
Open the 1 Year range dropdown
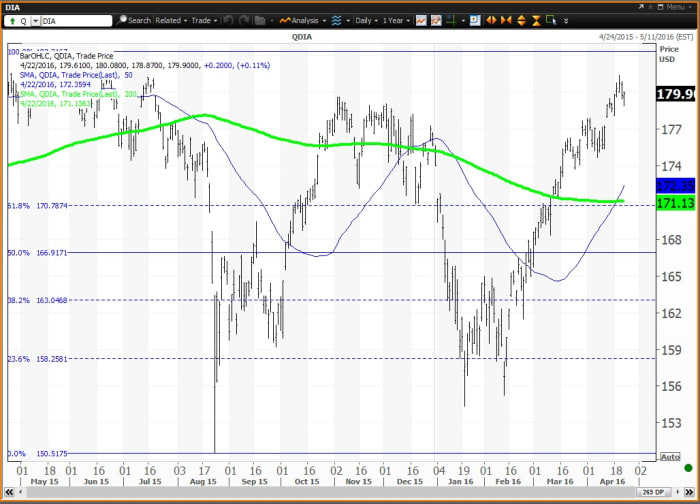pos(396,21)
